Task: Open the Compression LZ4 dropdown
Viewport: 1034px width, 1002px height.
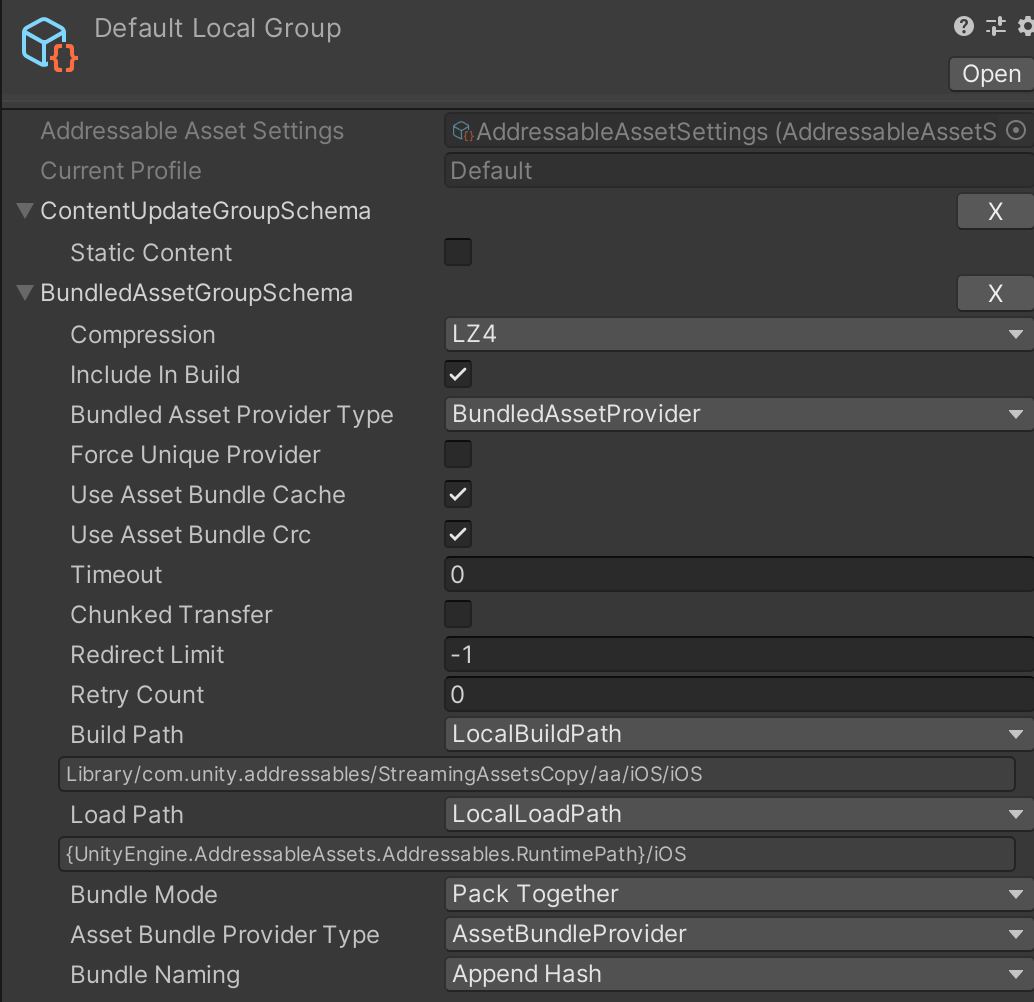Action: (x=738, y=335)
